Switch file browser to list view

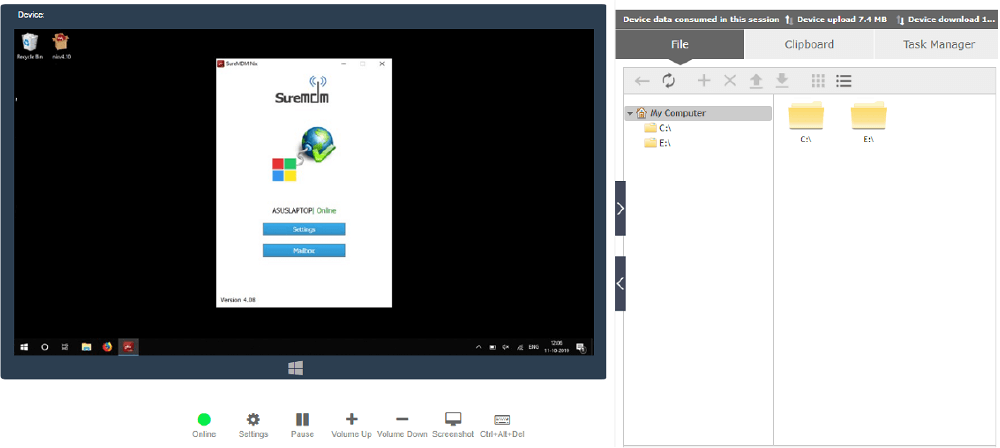coord(844,80)
